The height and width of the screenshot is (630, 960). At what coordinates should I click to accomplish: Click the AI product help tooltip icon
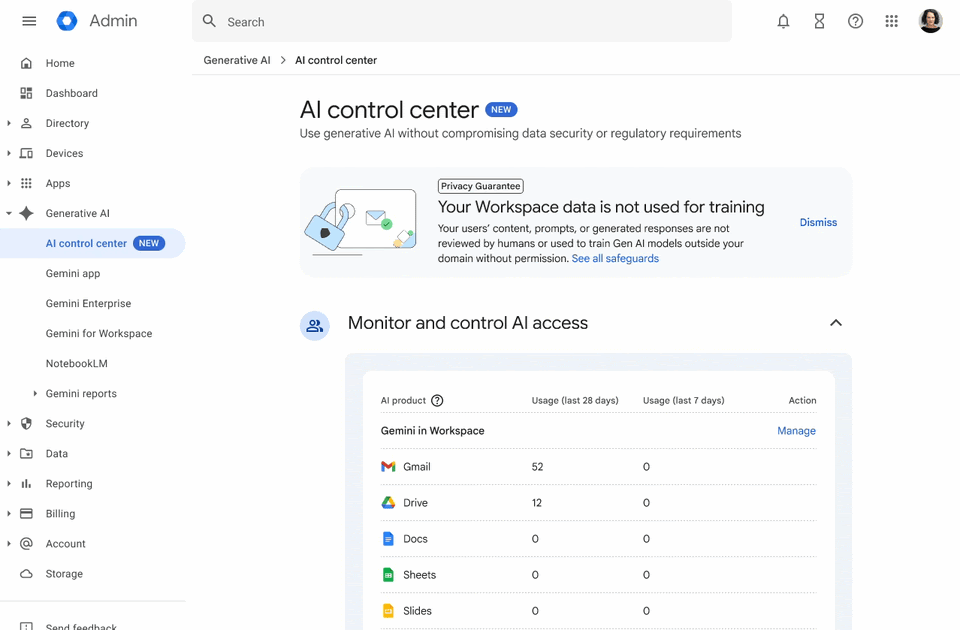click(x=437, y=400)
